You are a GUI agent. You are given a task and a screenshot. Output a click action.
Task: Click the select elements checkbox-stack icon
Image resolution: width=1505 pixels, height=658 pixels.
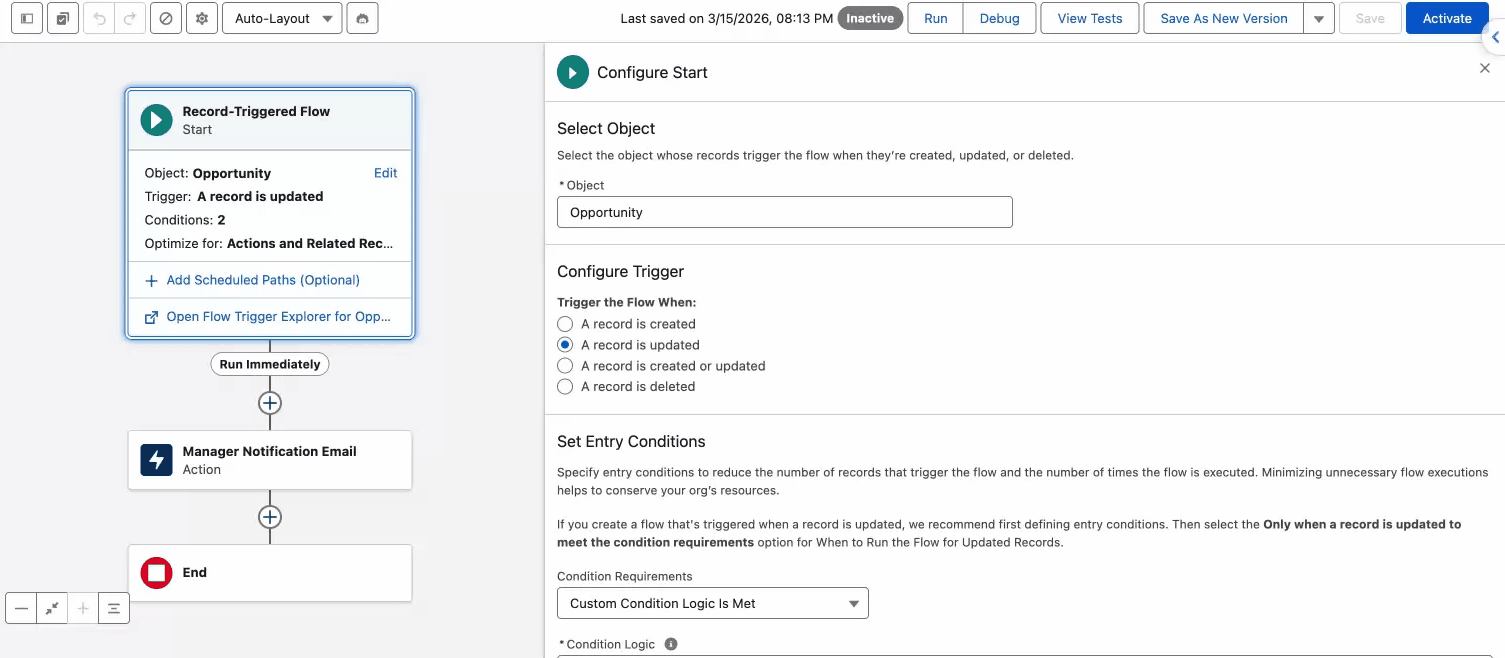coord(62,18)
